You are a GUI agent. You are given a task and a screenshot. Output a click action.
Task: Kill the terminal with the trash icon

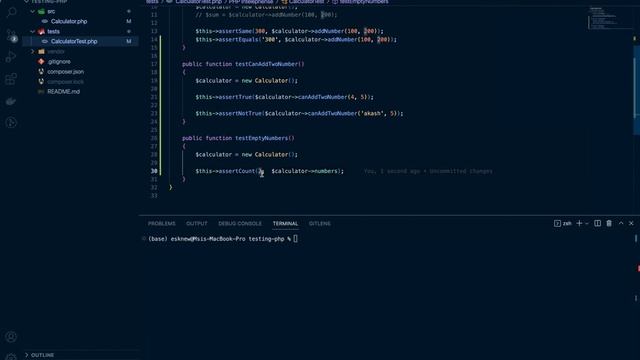click(609, 223)
